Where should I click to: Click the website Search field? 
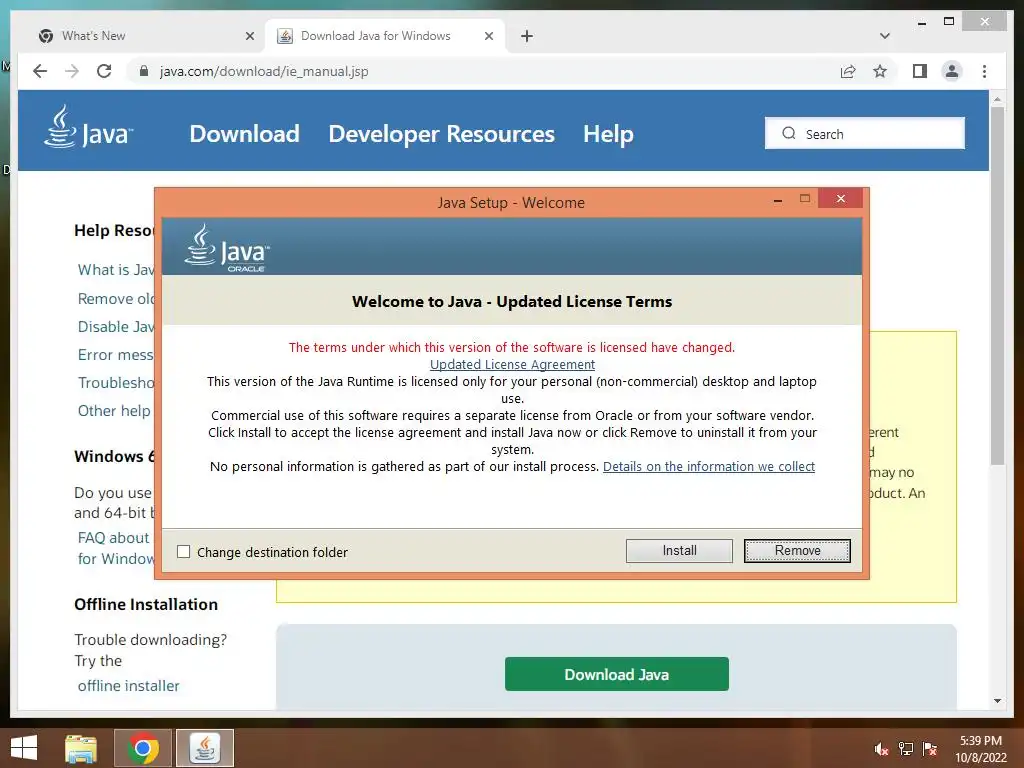tap(865, 133)
